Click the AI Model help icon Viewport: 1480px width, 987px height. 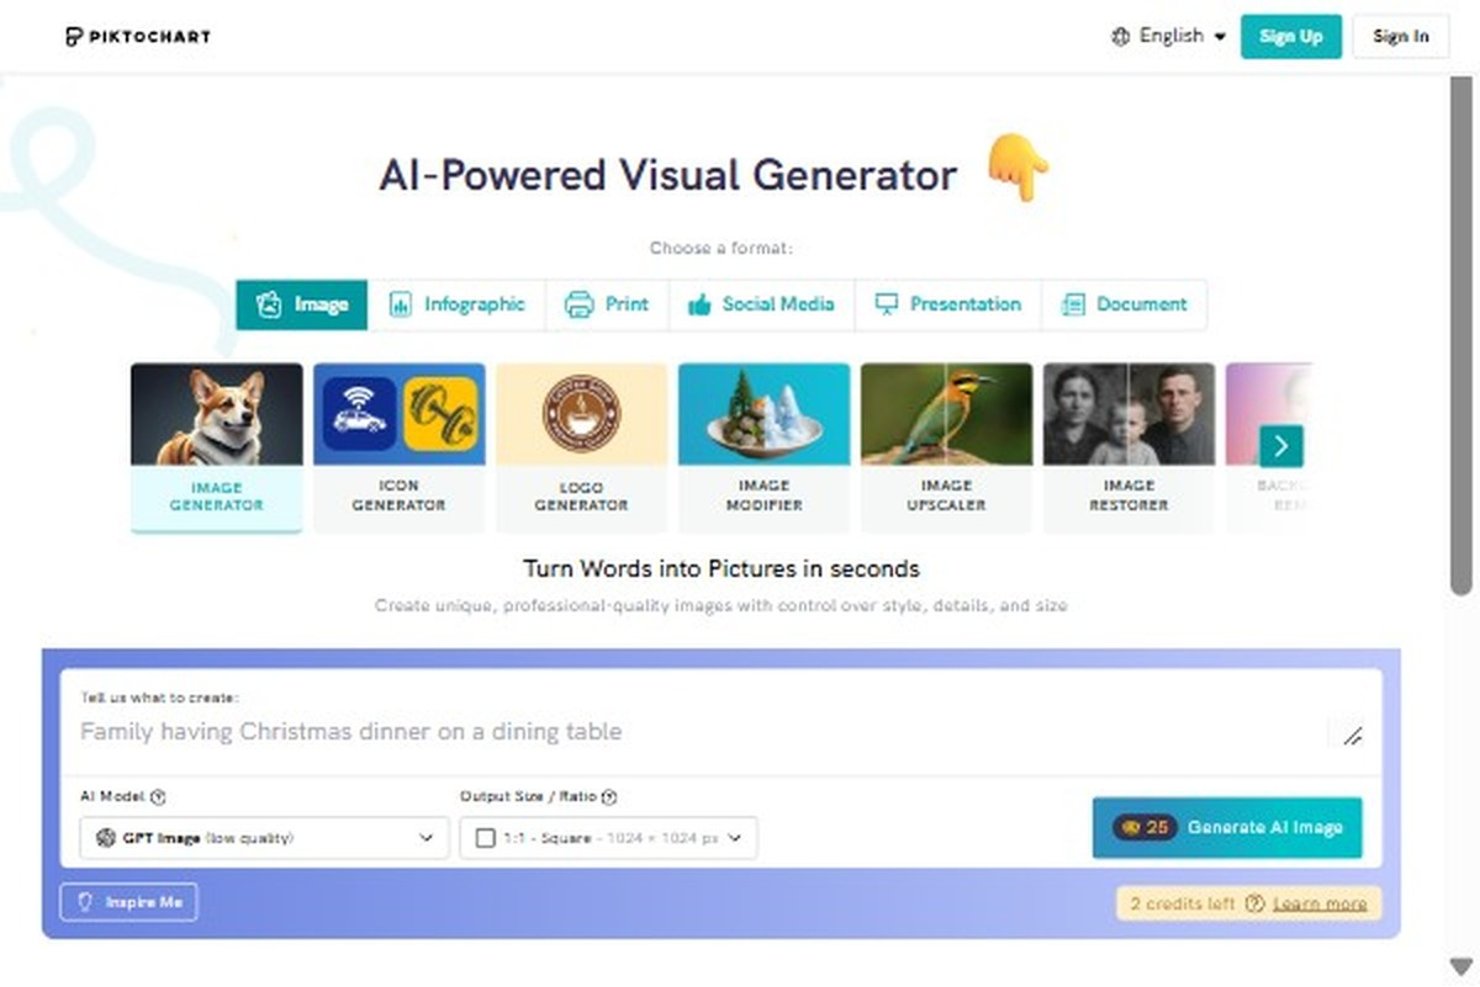(x=158, y=797)
